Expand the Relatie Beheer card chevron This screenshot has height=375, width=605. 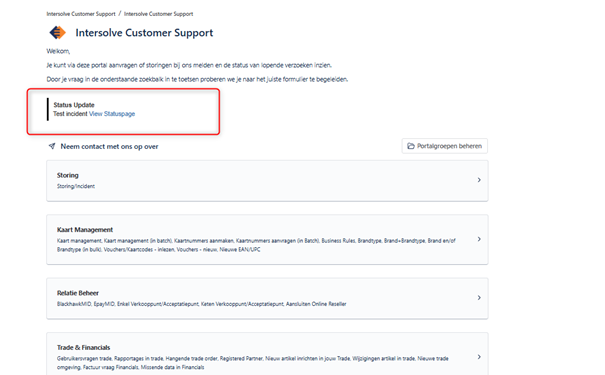tap(479, 297)
